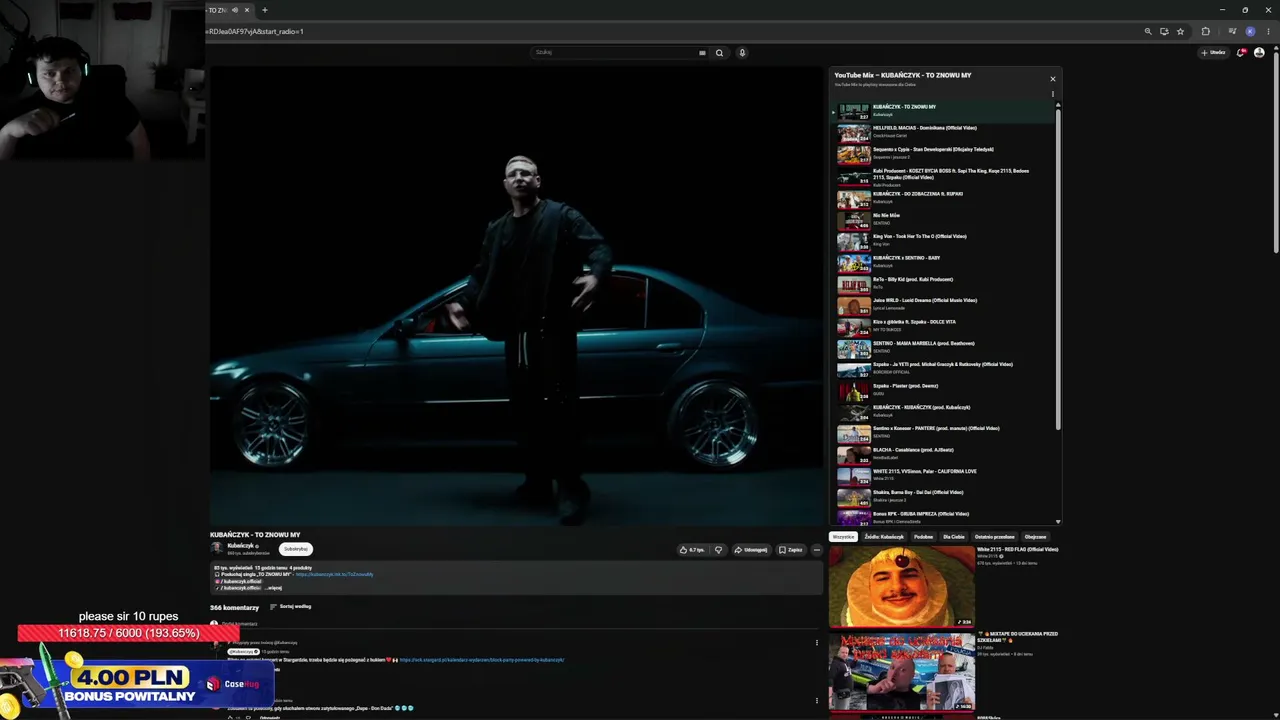Screen dimensions: 1280x720
Task: Expand the description with ...więcej
Action: click(x=273, y=588)
